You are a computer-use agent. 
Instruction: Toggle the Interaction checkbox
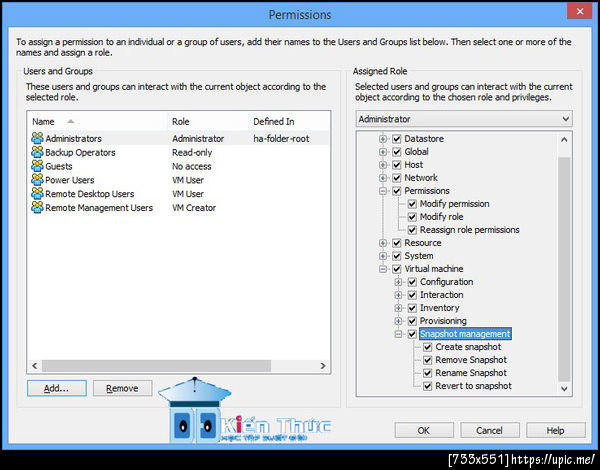412,295
